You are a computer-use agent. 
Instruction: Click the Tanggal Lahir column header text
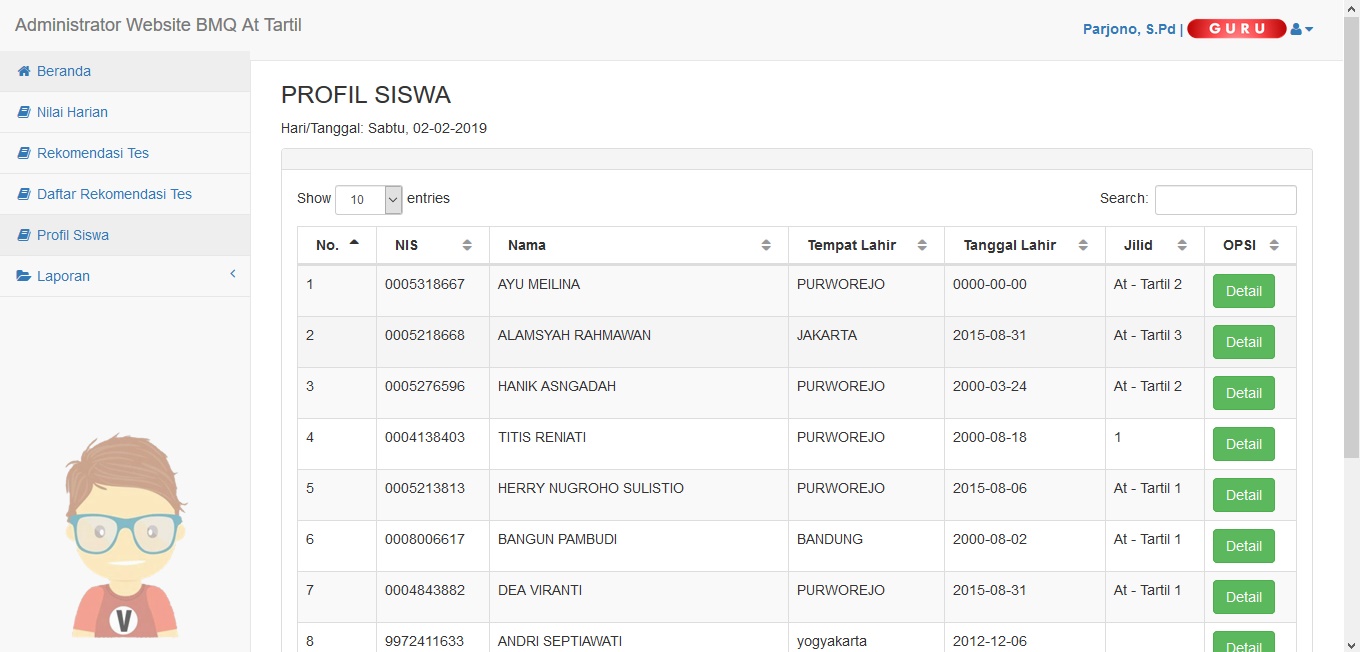[1010, 245]
